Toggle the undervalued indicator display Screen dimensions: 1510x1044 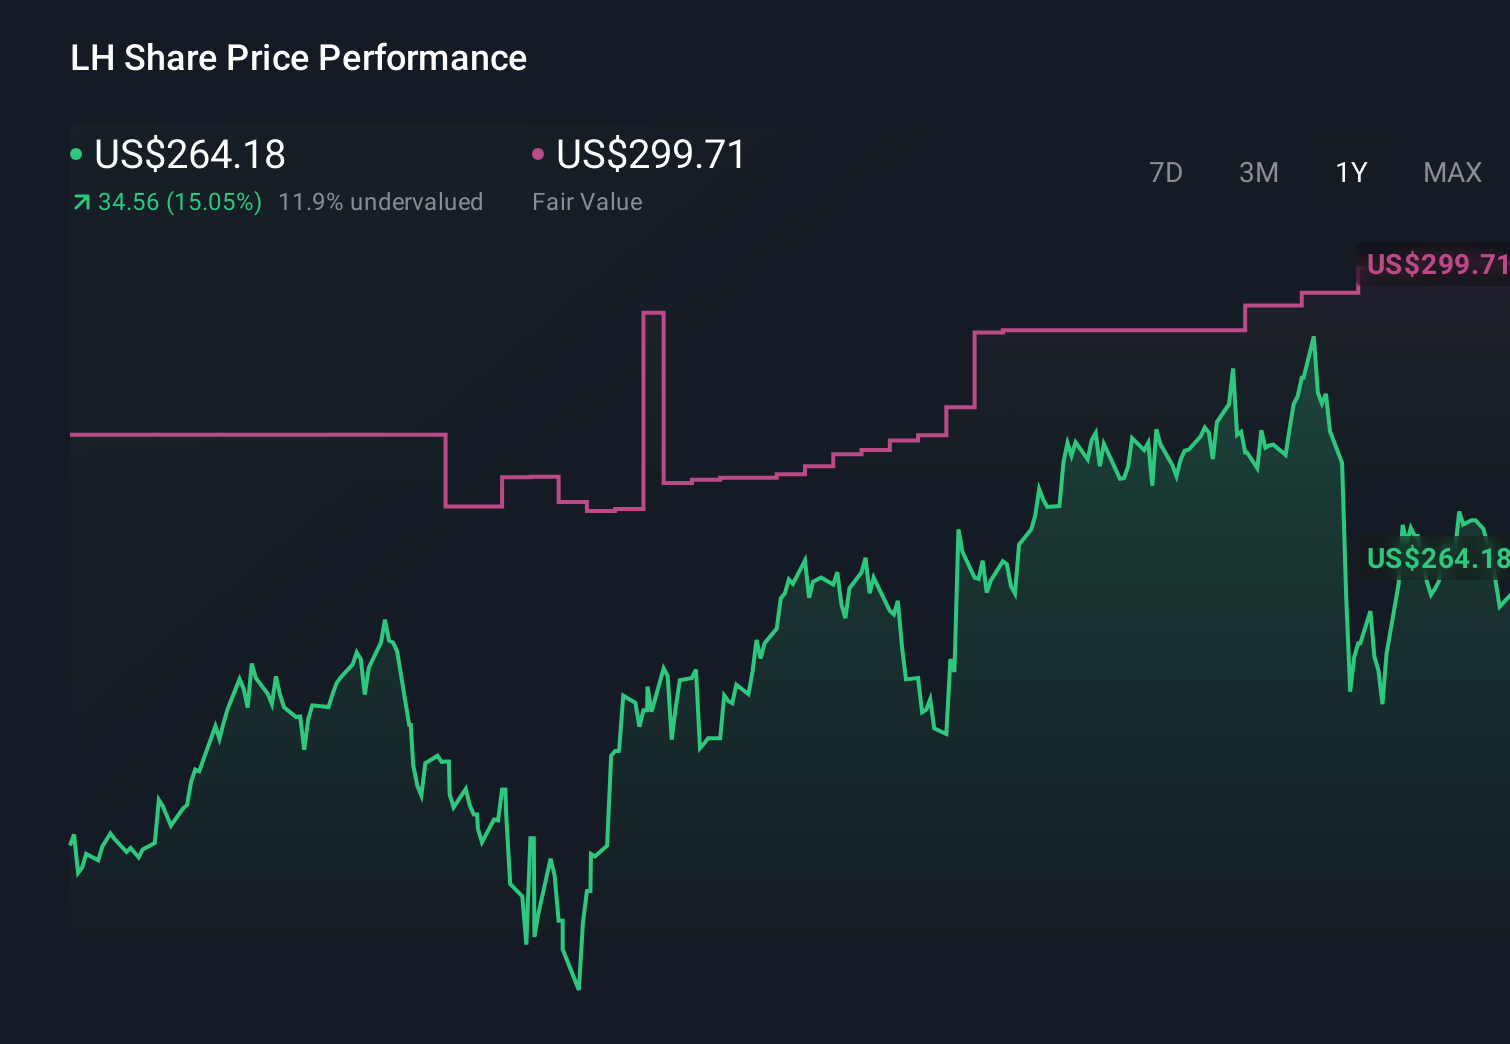point(382,202)
